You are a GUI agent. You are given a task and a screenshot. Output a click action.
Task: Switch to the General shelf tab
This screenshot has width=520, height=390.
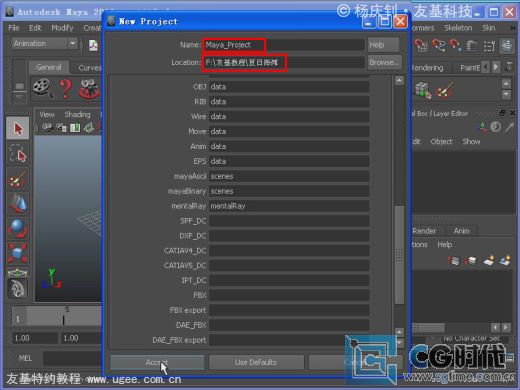click(x=49, y=67)
